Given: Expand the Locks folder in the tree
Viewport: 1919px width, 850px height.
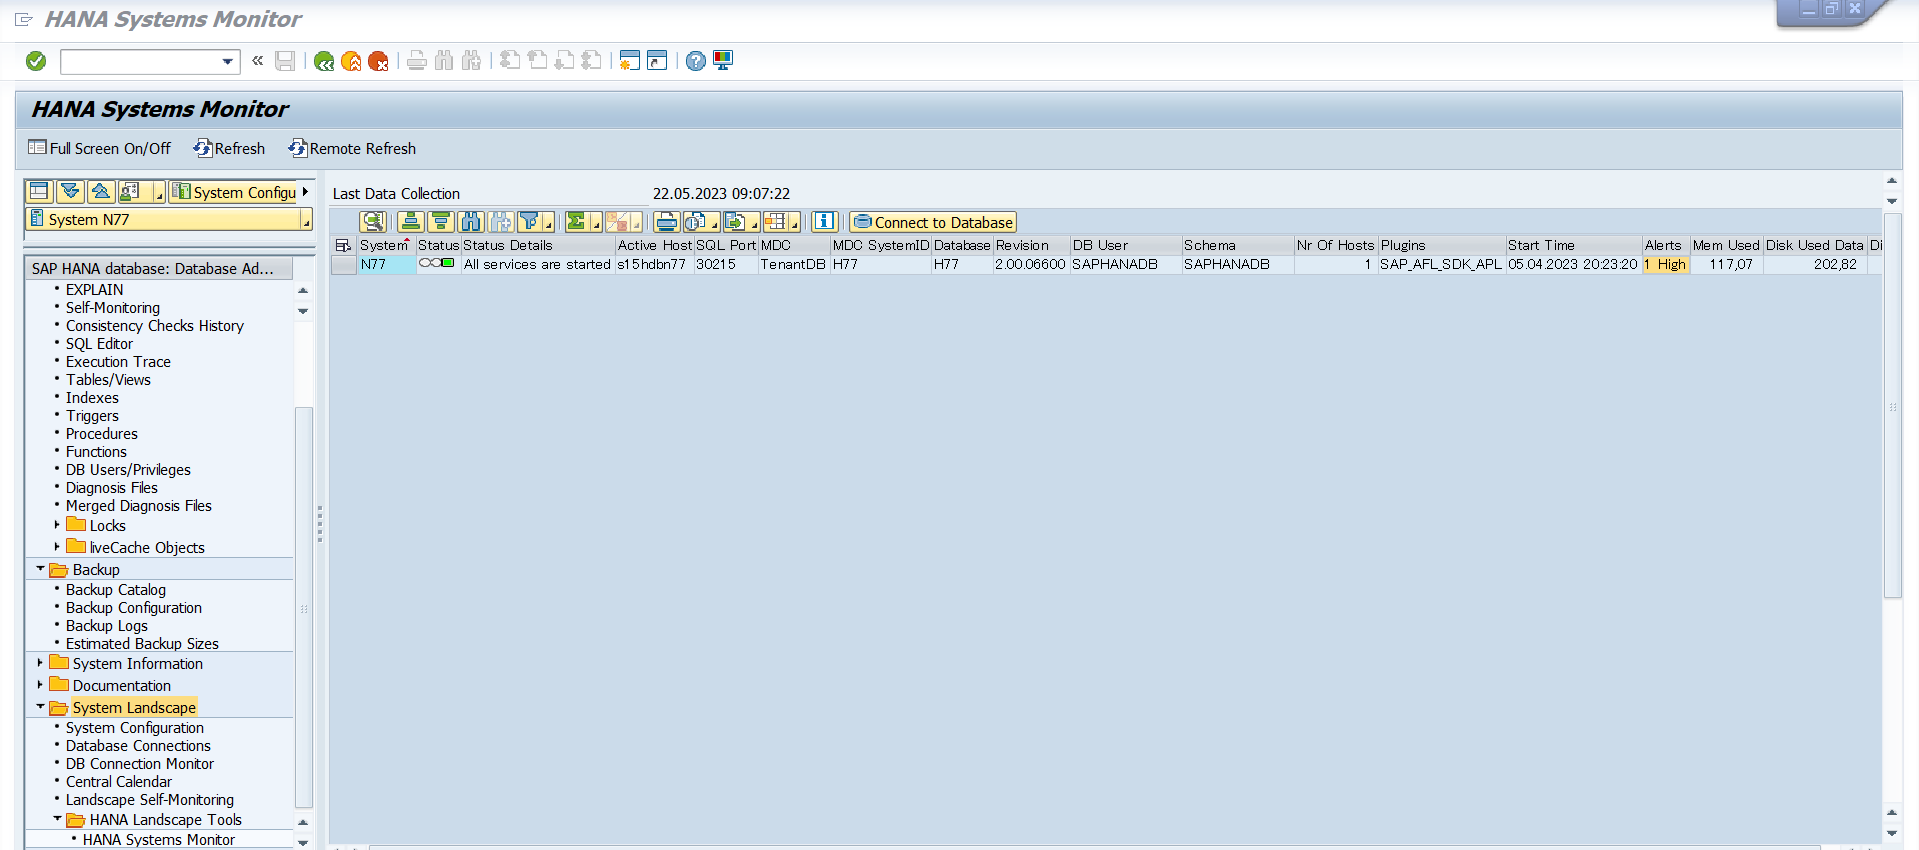Looking at the screenshot, I should pos(57,525).
